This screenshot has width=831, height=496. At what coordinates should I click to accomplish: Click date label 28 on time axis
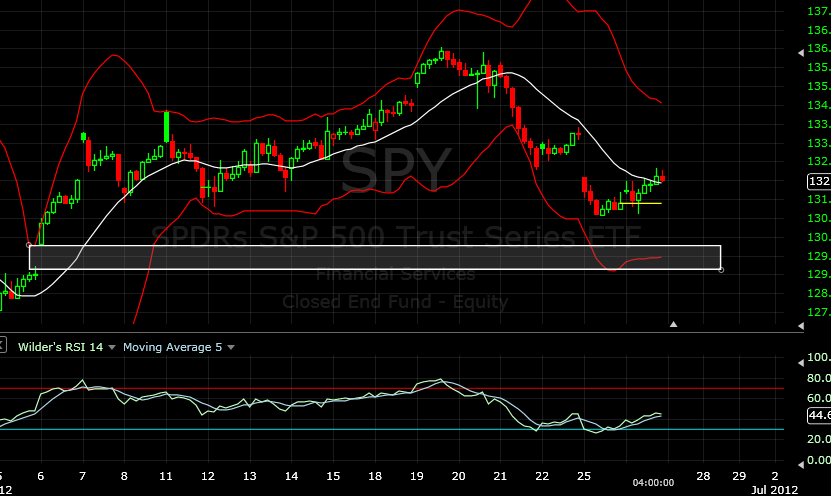(703, 476)
